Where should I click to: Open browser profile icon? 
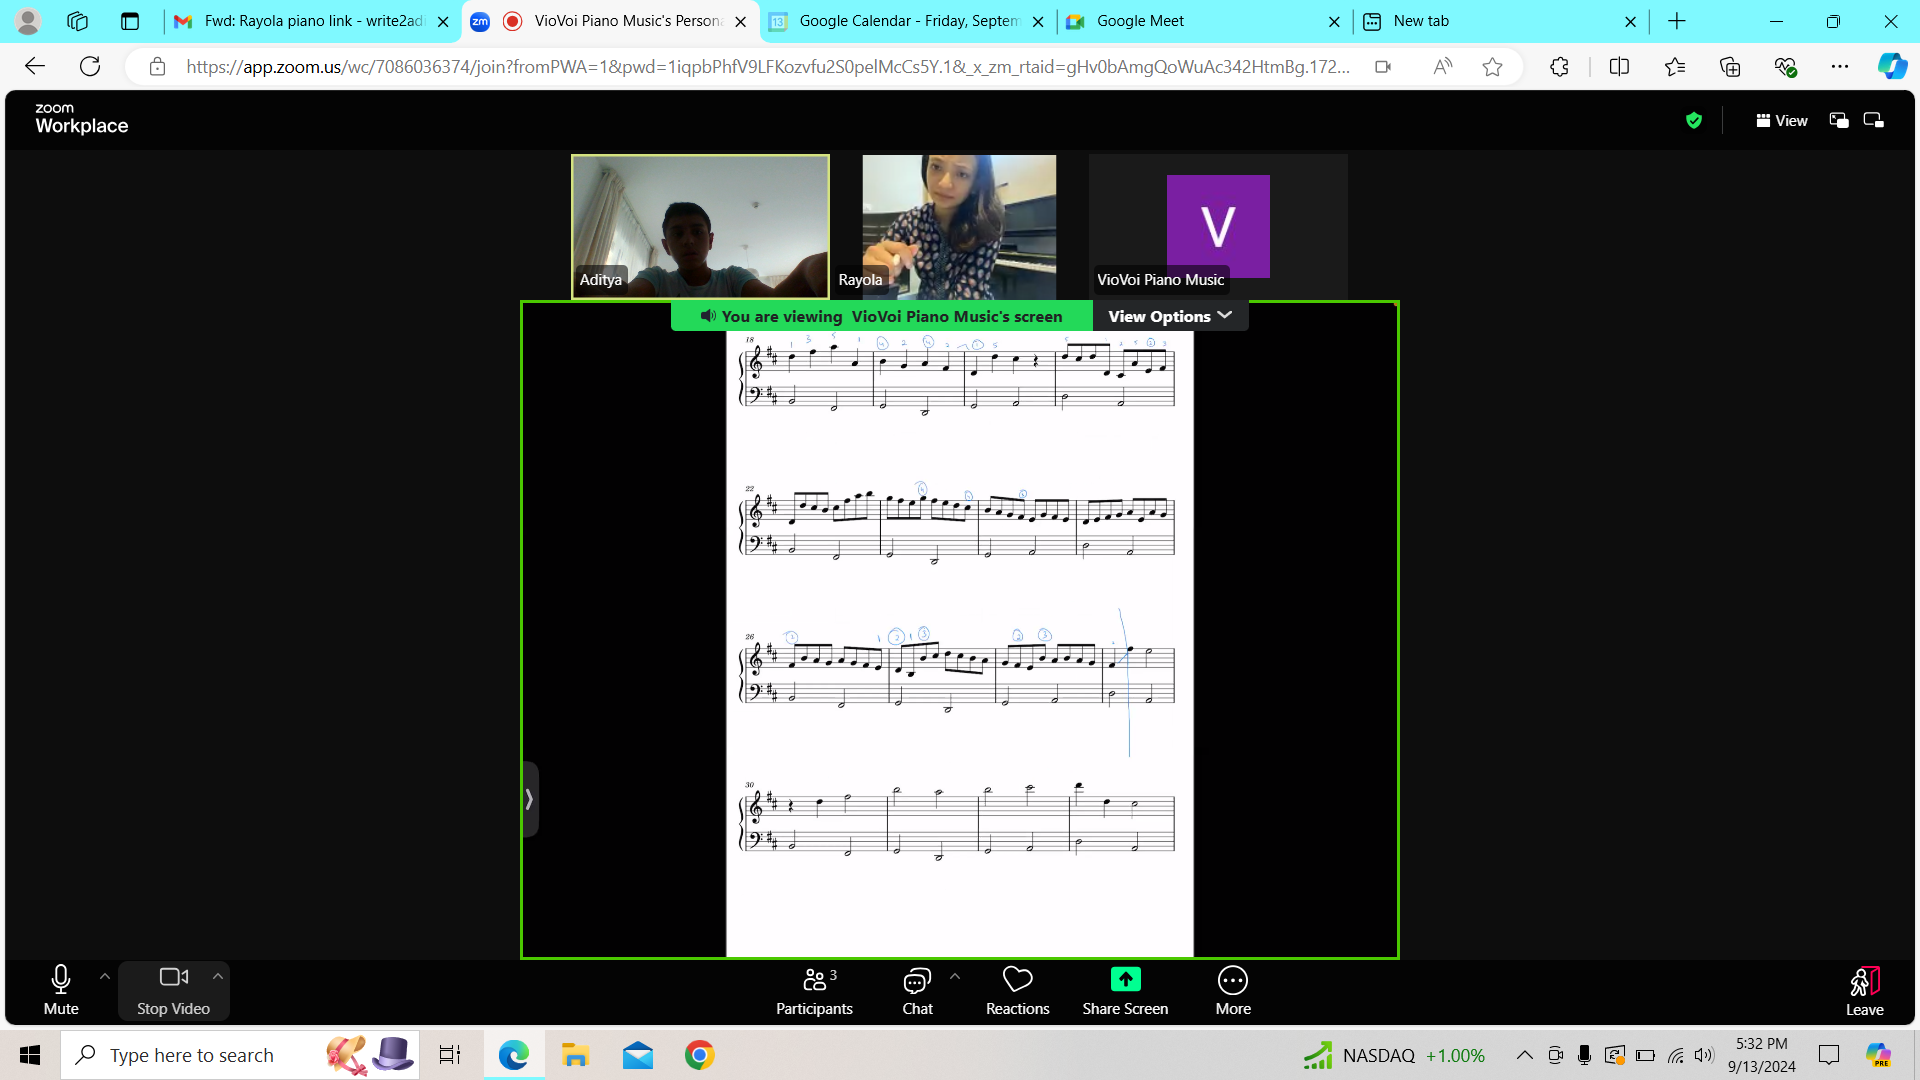[28, 21]
